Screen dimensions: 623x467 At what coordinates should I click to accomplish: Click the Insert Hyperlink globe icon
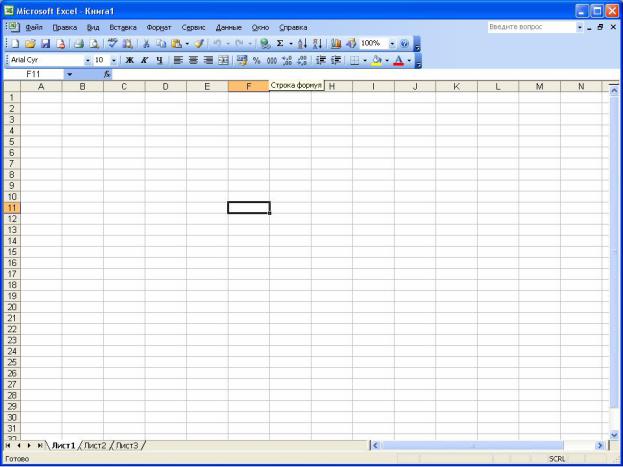pos(265,44)
